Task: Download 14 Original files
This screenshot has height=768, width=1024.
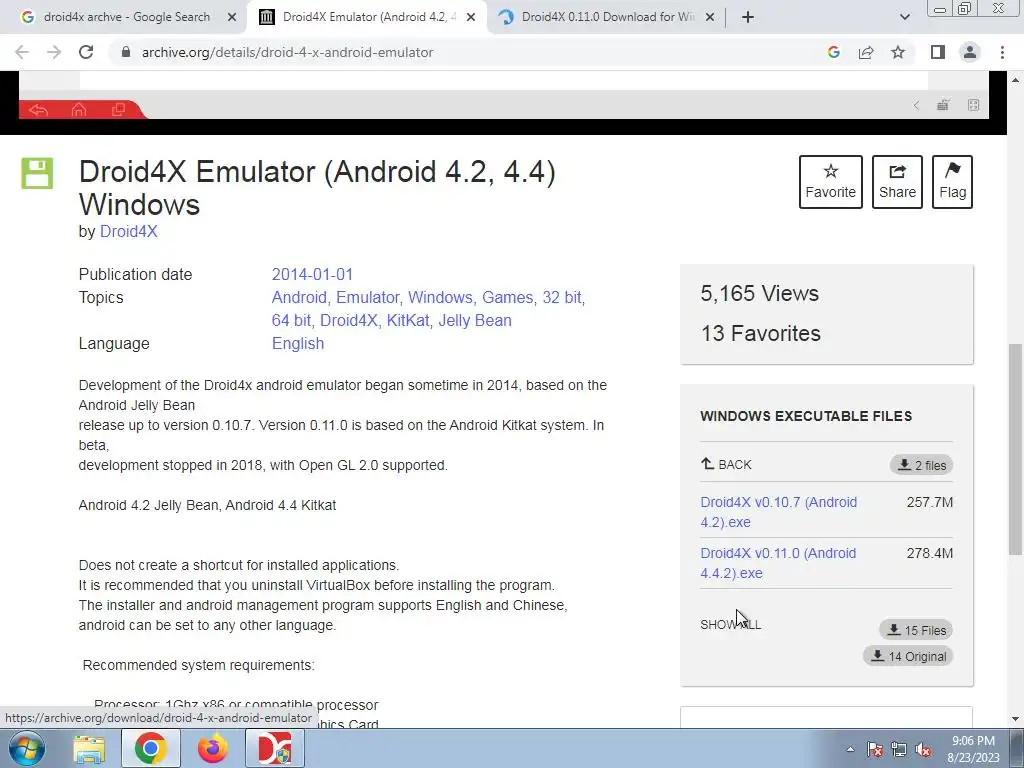Action: (908, 656)
